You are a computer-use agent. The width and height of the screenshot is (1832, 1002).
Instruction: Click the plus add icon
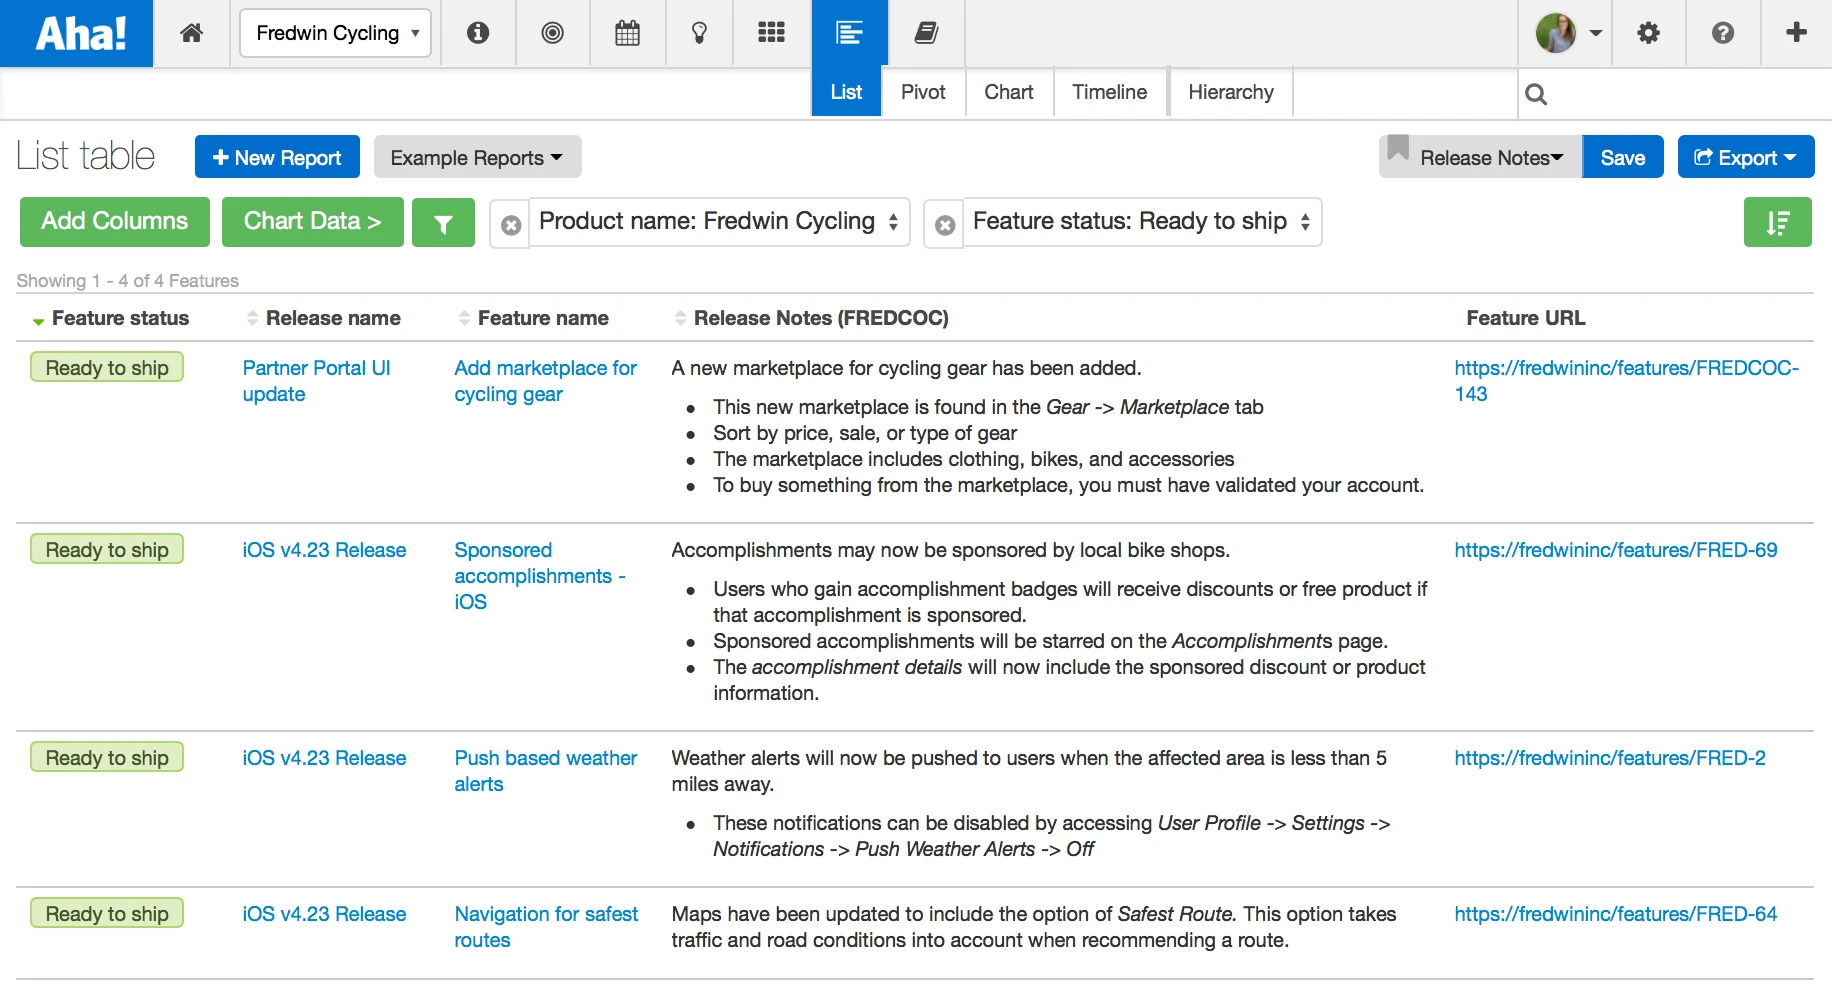(1796, 32)
